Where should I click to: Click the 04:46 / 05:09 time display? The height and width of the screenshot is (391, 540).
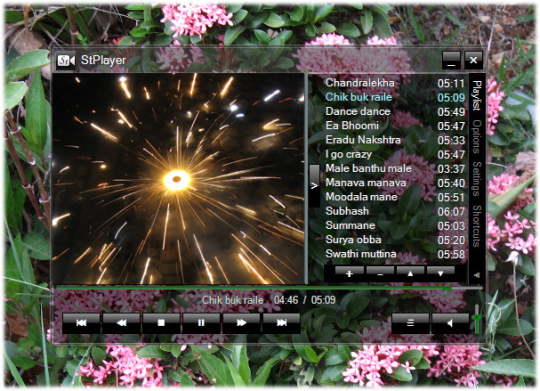304,300
